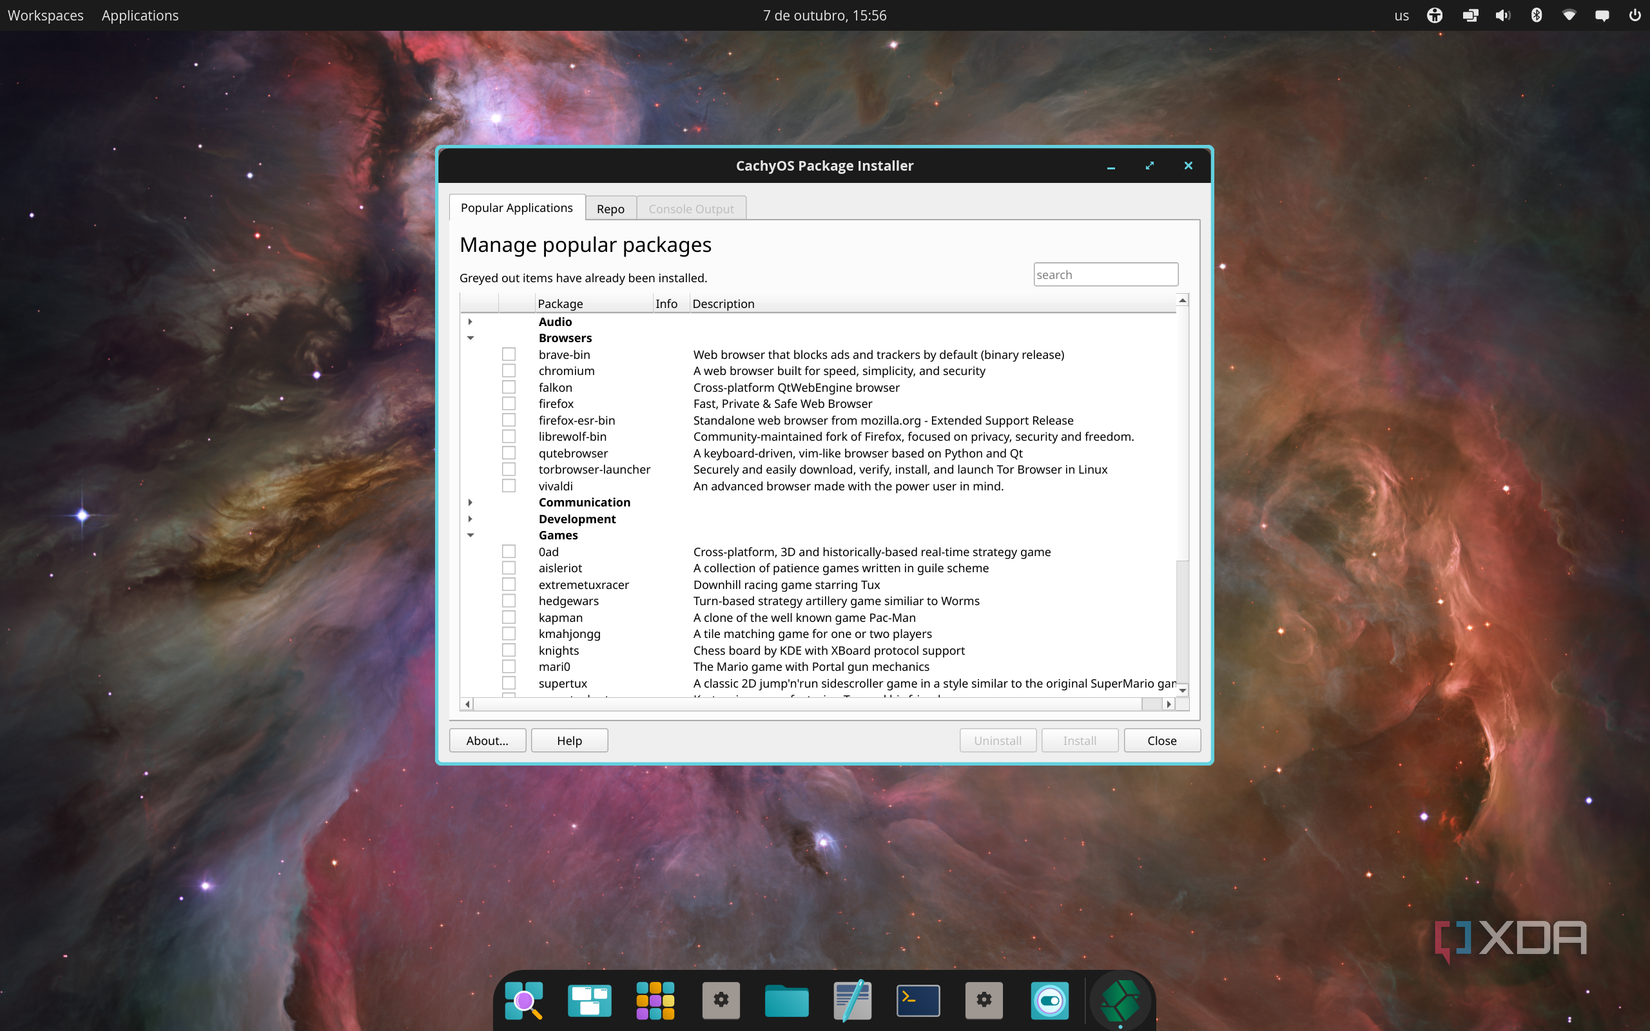Click the volume icon in the top bar

coord(1503,15)
